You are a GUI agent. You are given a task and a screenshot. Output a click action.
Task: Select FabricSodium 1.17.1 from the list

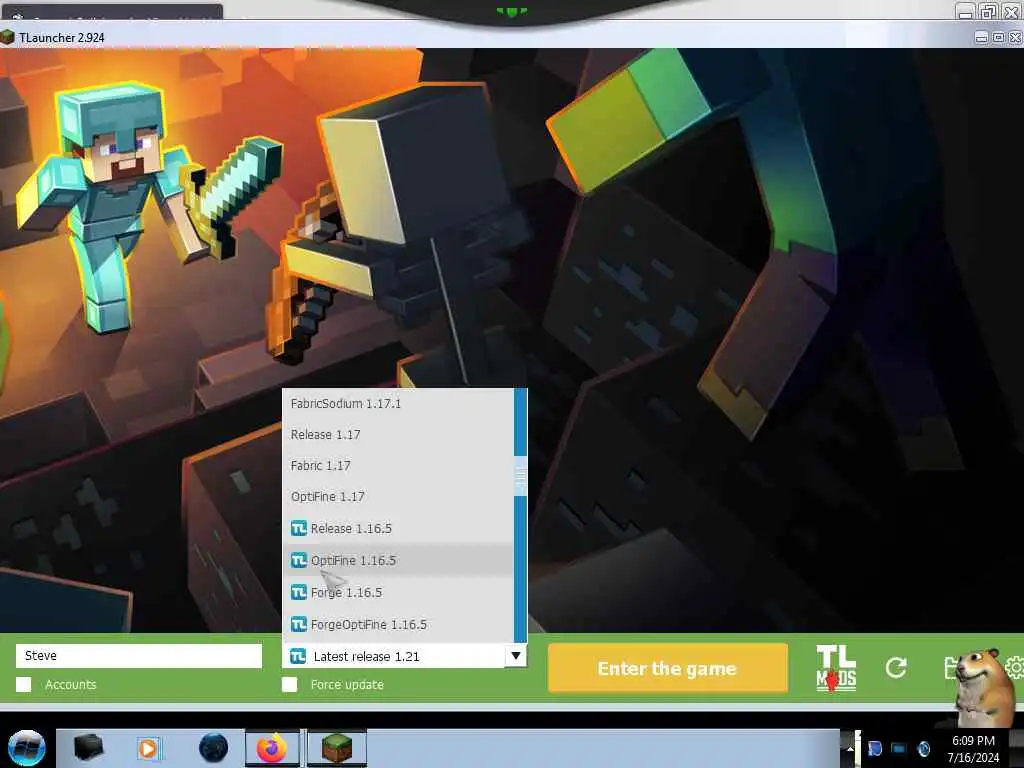[x=398, y=404]
